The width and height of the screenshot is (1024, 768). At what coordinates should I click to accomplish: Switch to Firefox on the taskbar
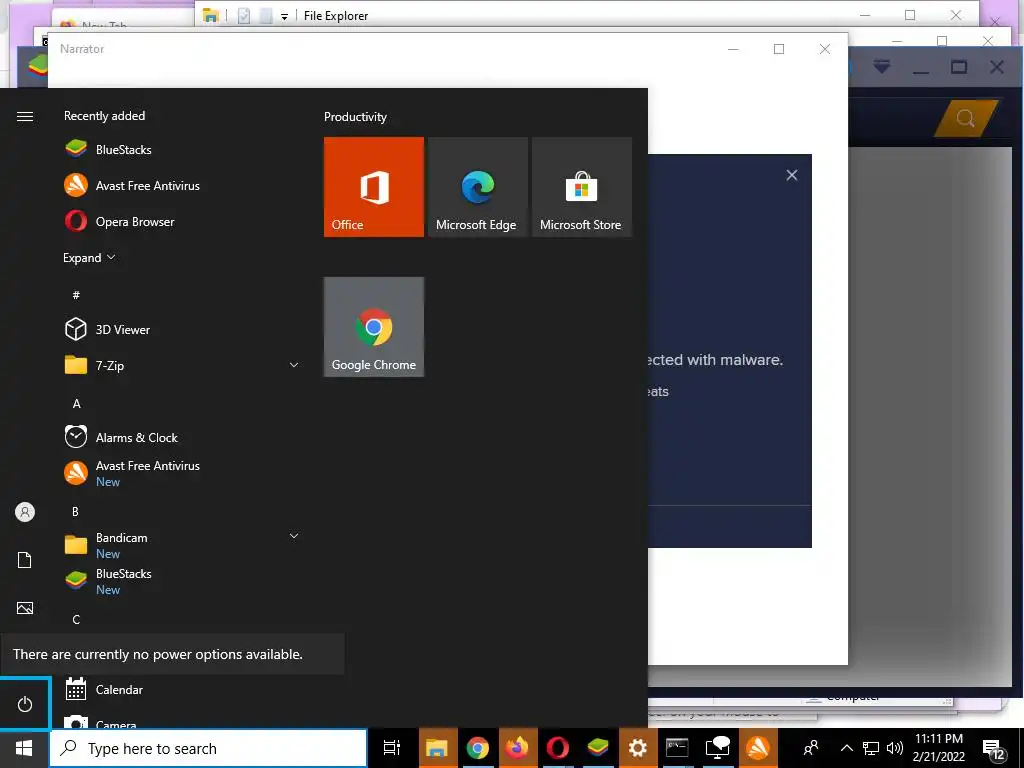(x=517, y=748)
